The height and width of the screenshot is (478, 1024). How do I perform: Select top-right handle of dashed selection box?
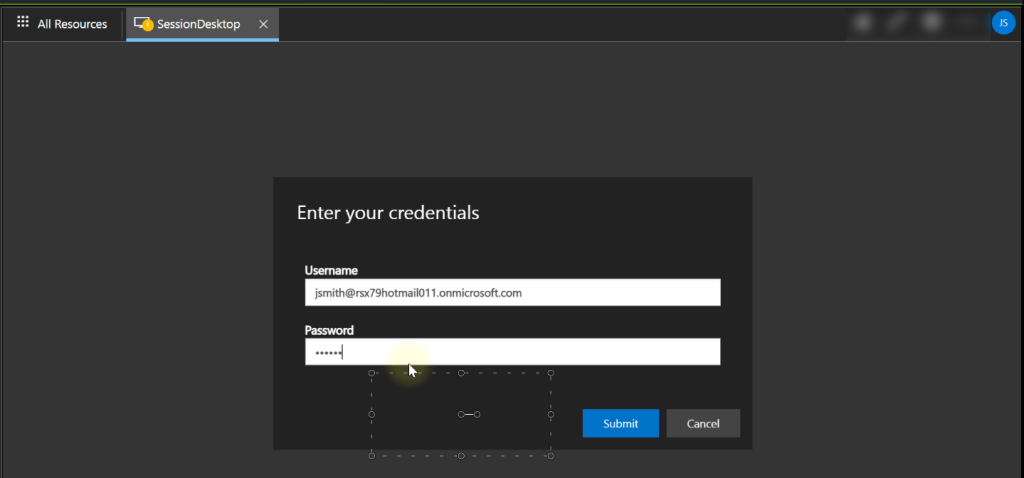tap(550, 373)
